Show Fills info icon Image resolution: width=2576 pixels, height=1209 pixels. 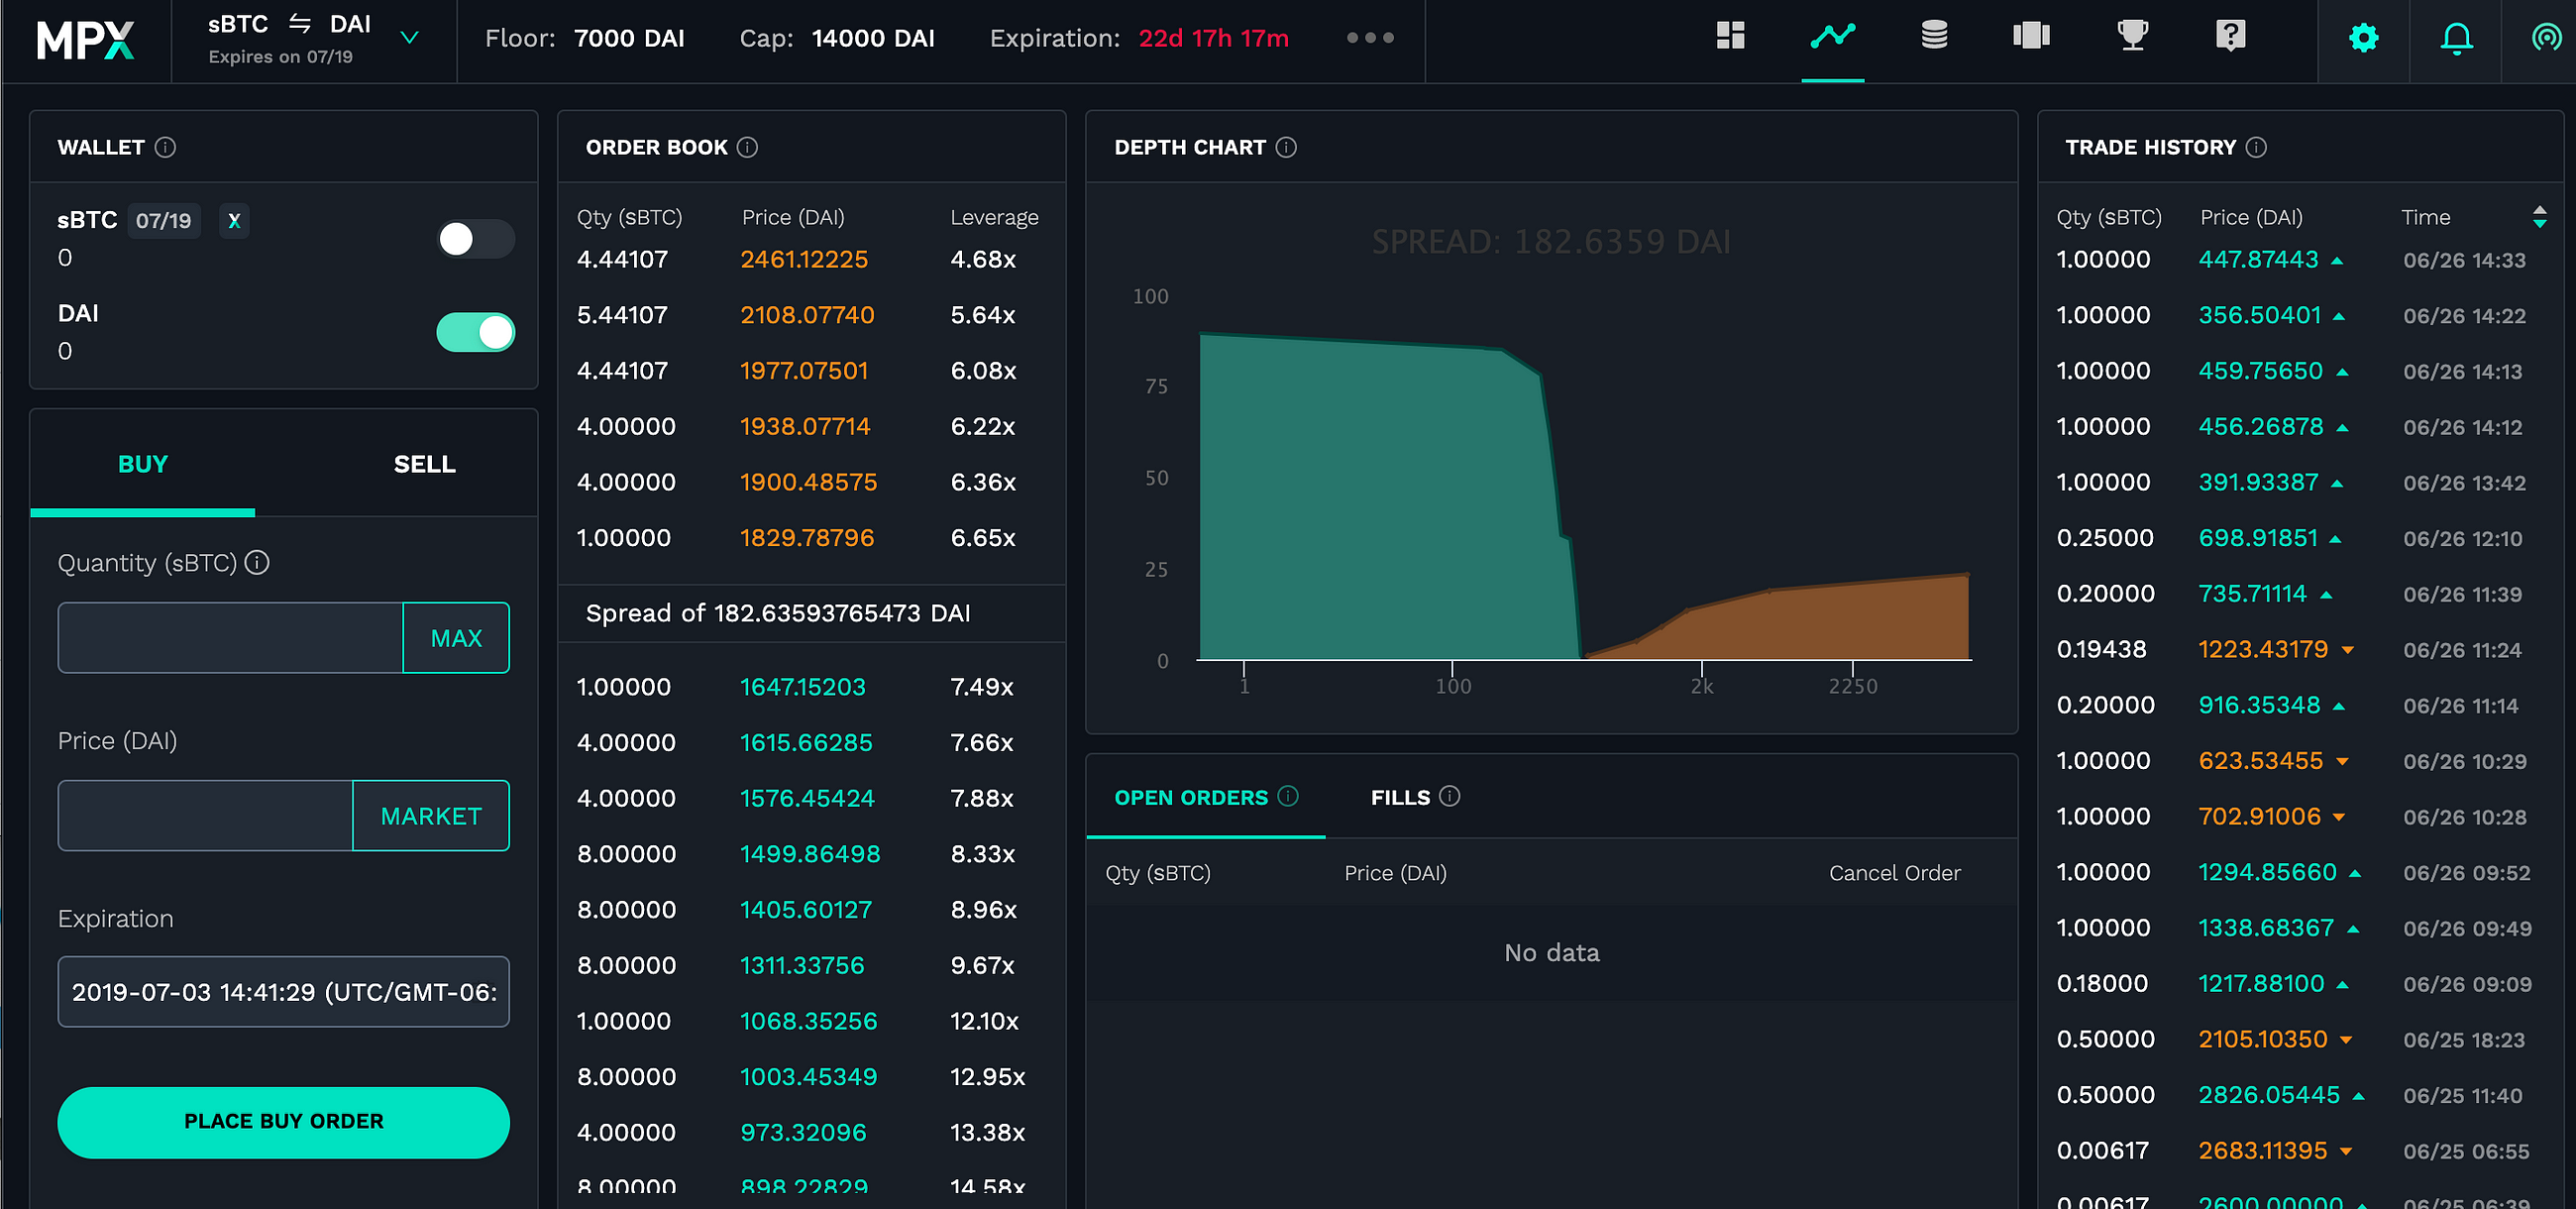1449,796
